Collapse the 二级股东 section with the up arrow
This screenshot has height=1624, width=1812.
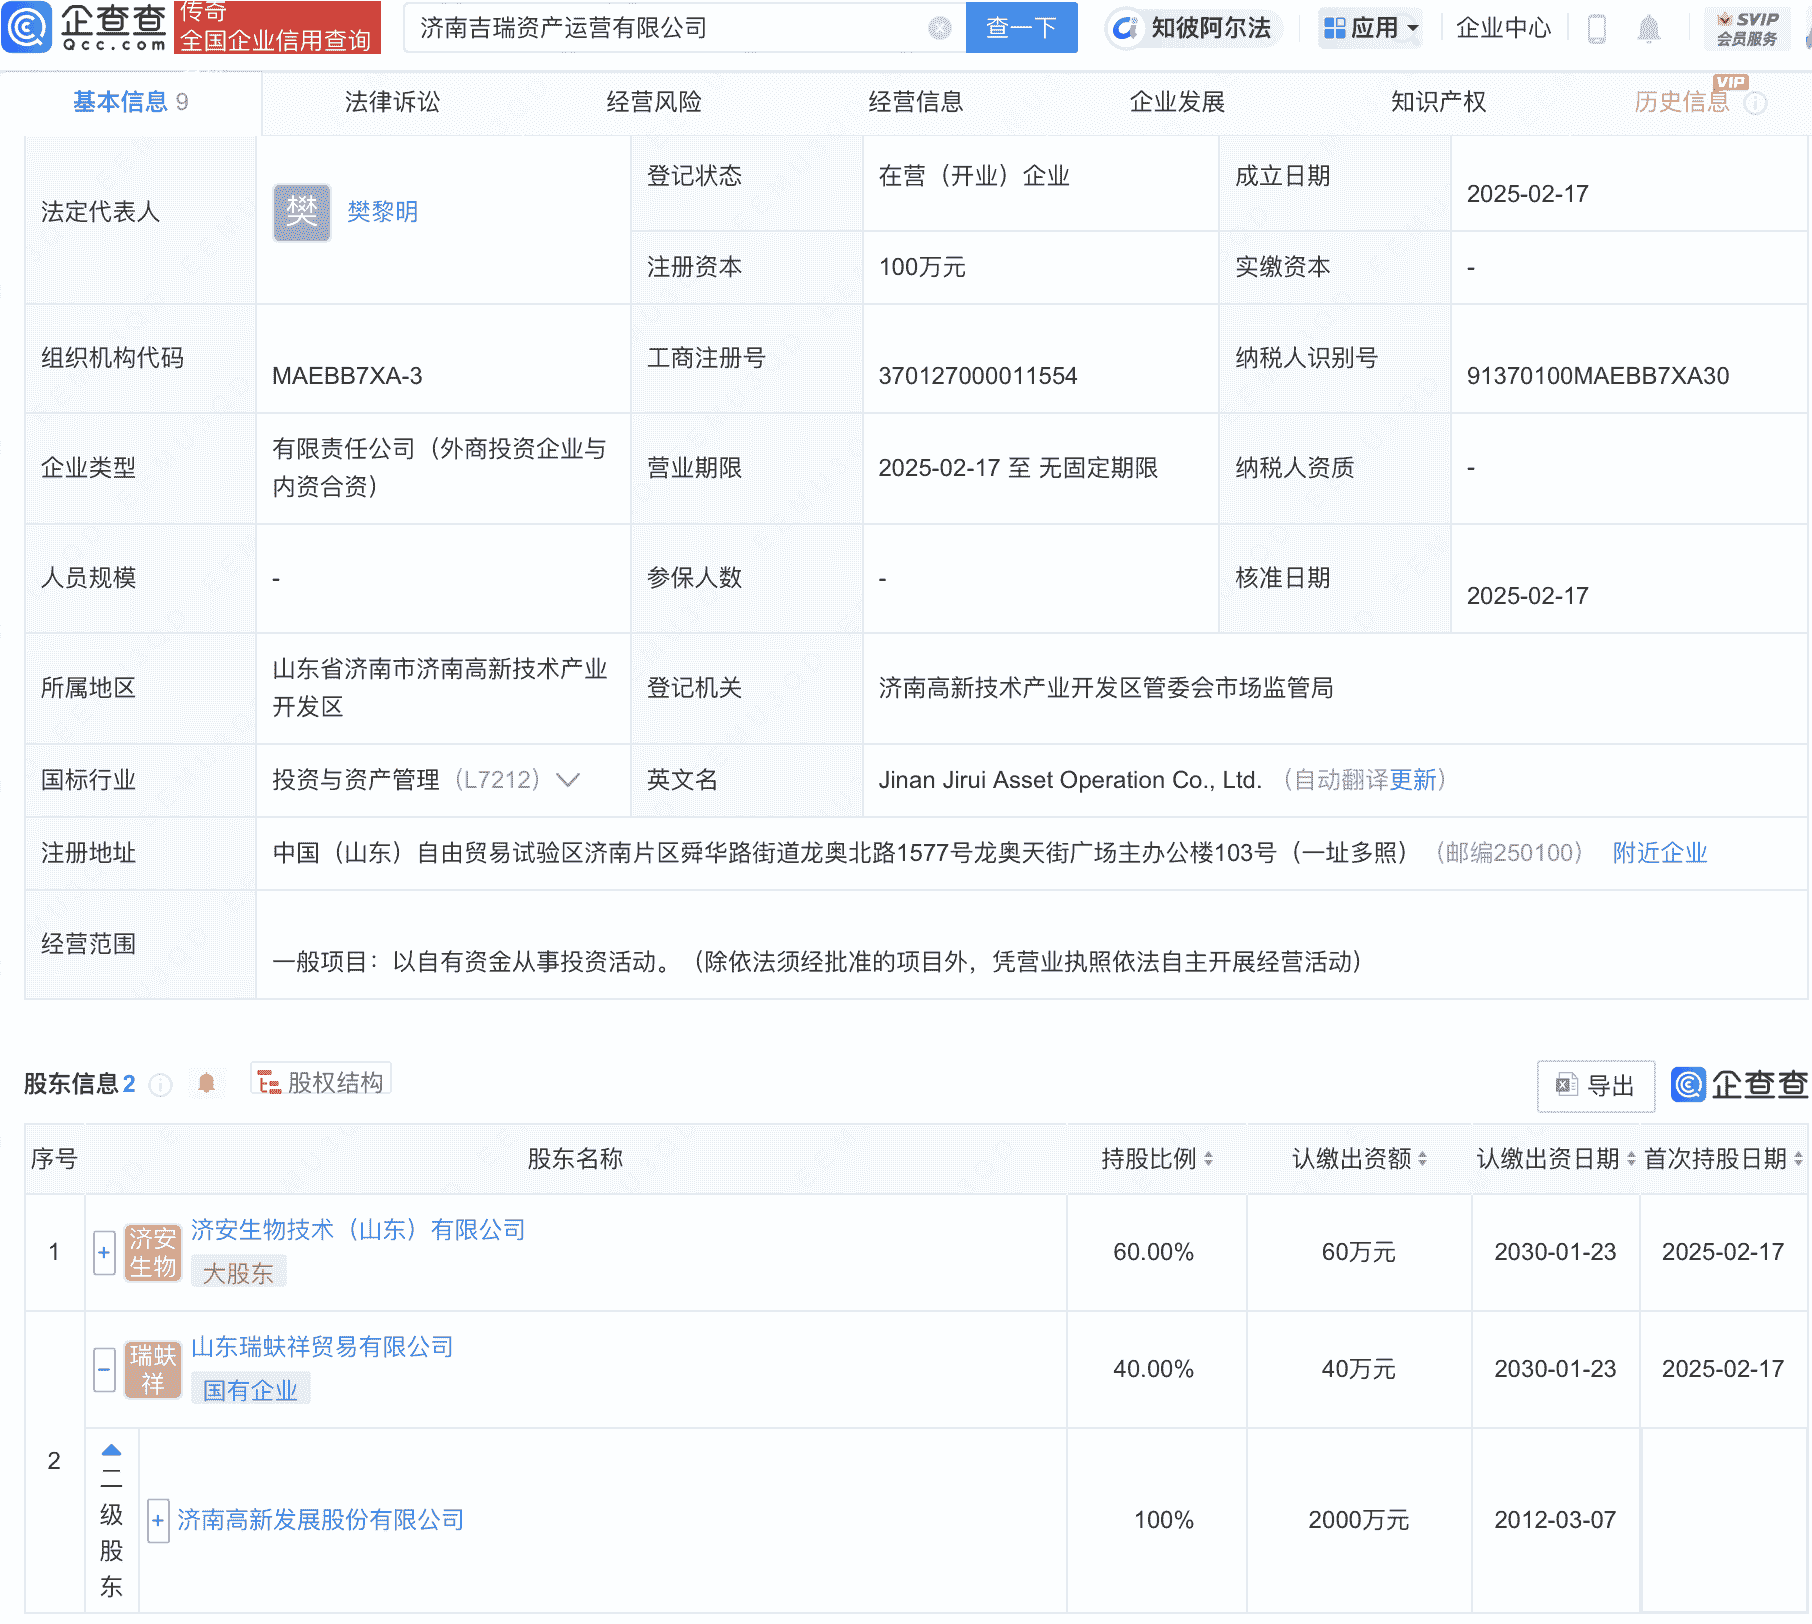(110, 1448)
